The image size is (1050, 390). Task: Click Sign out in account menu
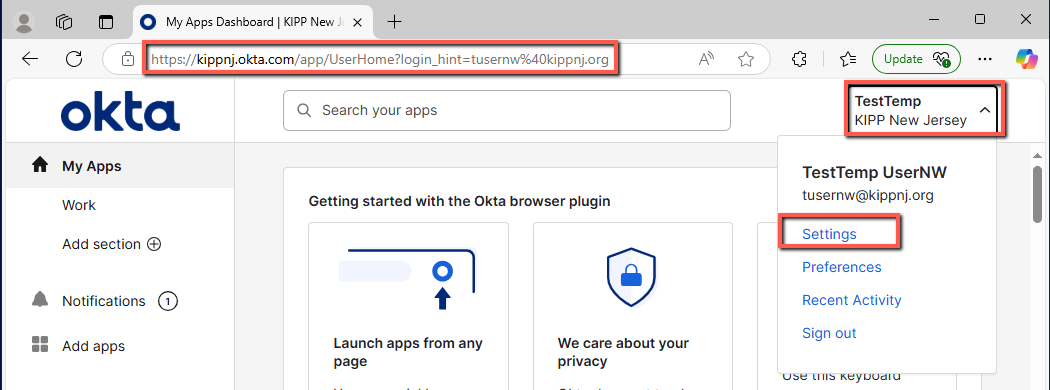click(829, 333)
